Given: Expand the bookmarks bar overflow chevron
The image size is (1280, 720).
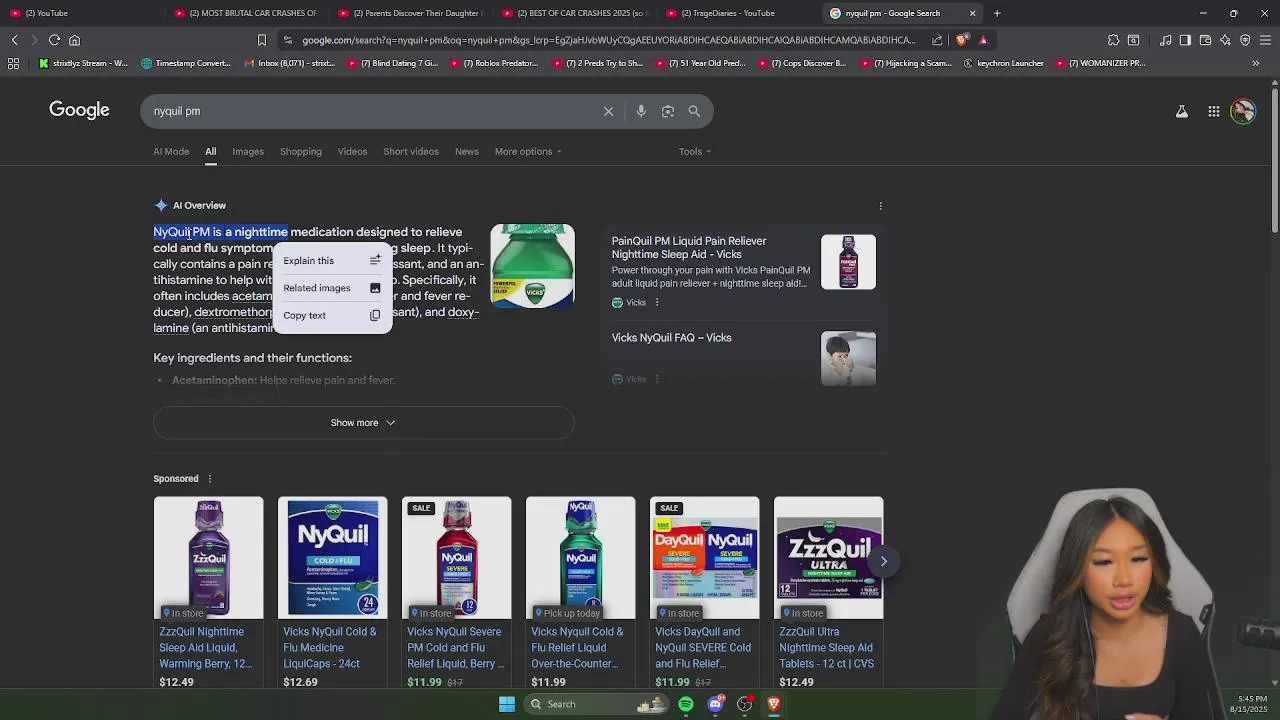Looking at the screenshot, I should click(1256, 63).
